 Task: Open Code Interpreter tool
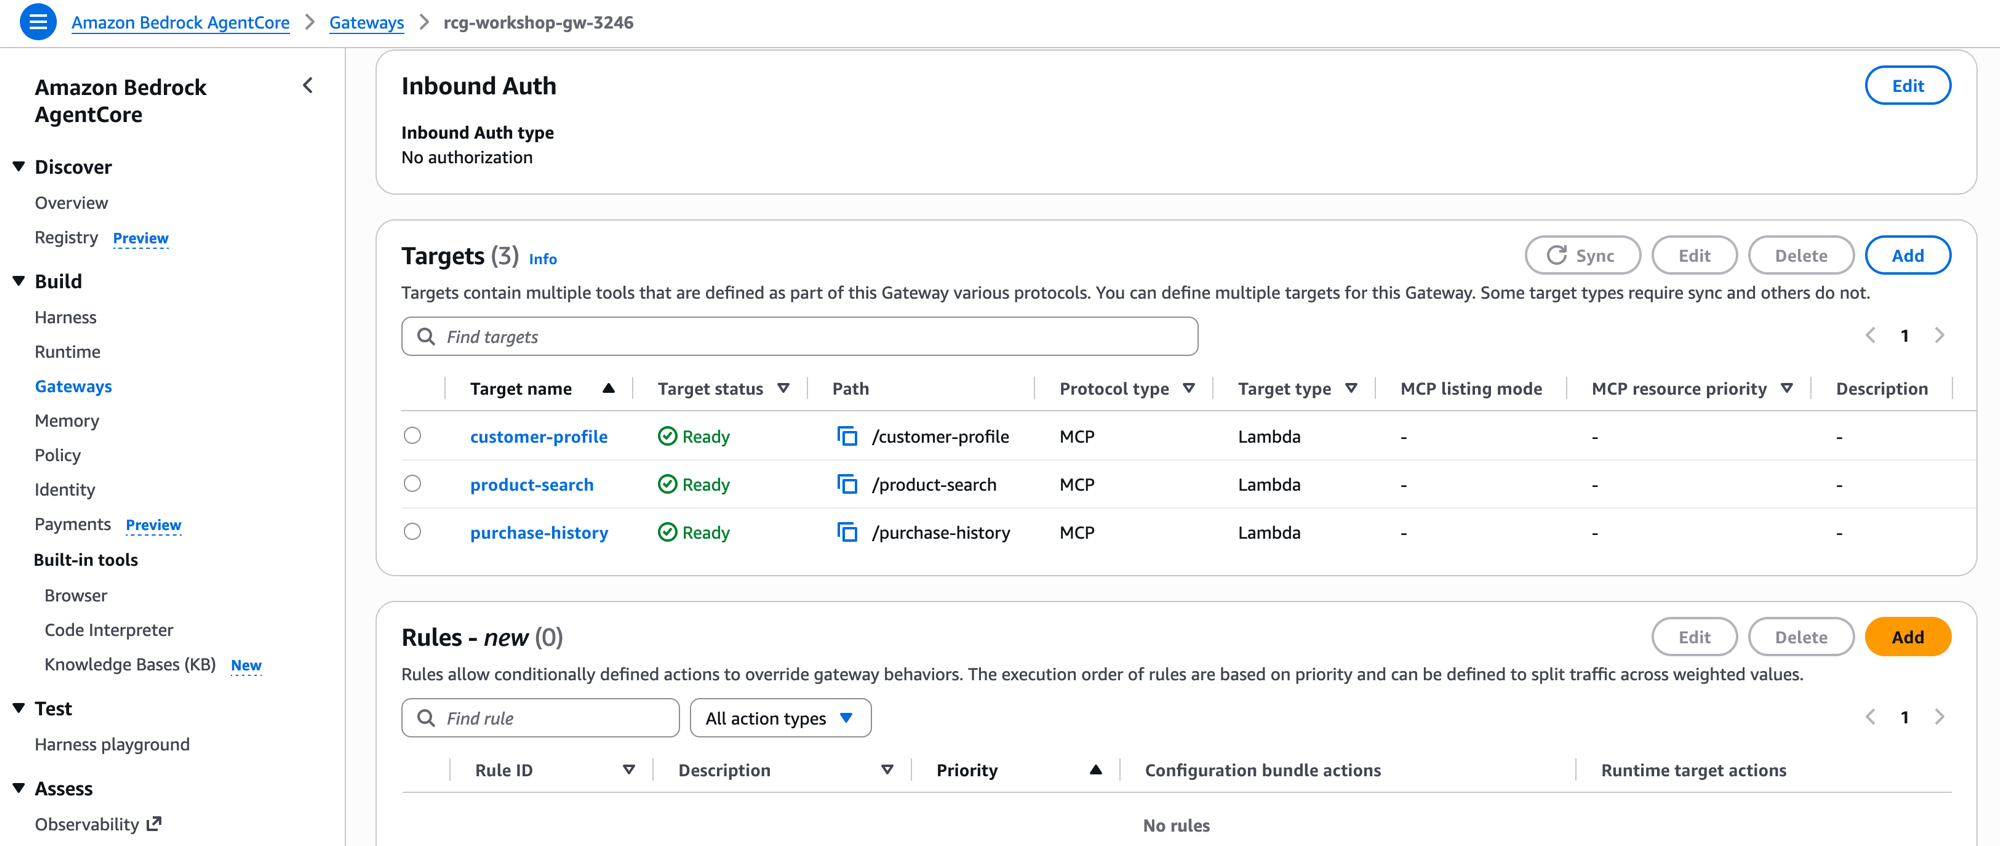[109, 630]
